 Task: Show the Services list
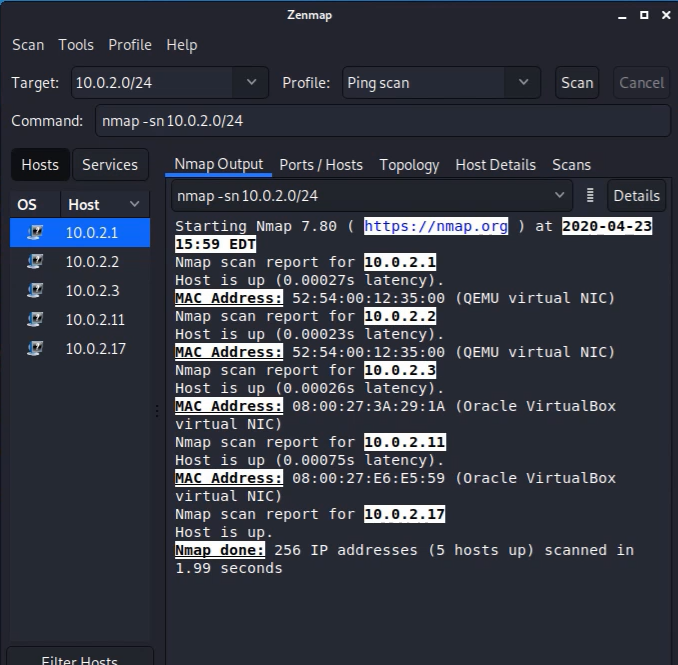point(110,165)
